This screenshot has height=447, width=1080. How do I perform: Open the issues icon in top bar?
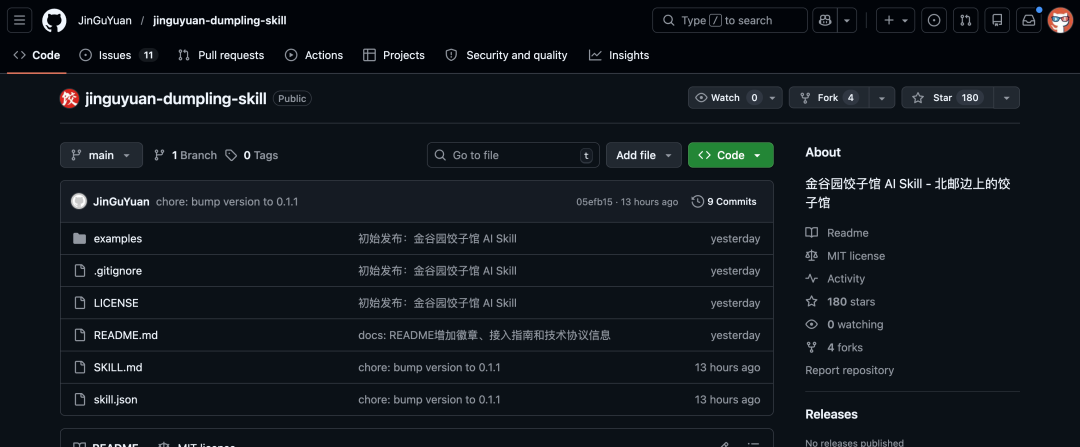pos(934,20)
